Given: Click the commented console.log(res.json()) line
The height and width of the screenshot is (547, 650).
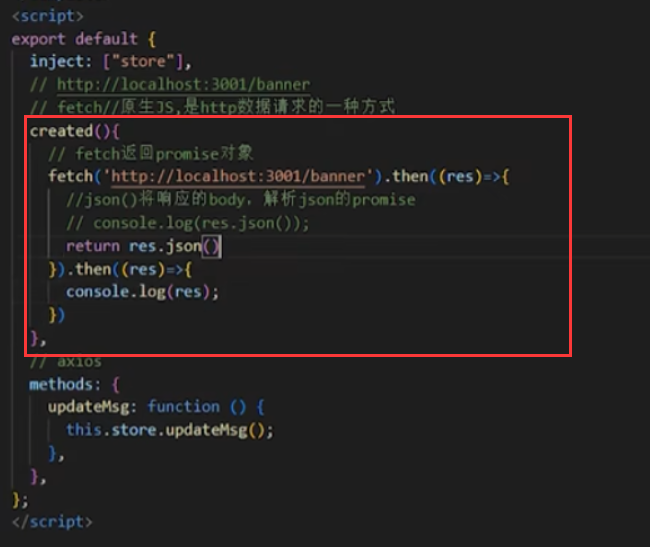Looking at the screenshot, I should pyautogui.click(x=188, y=224).
